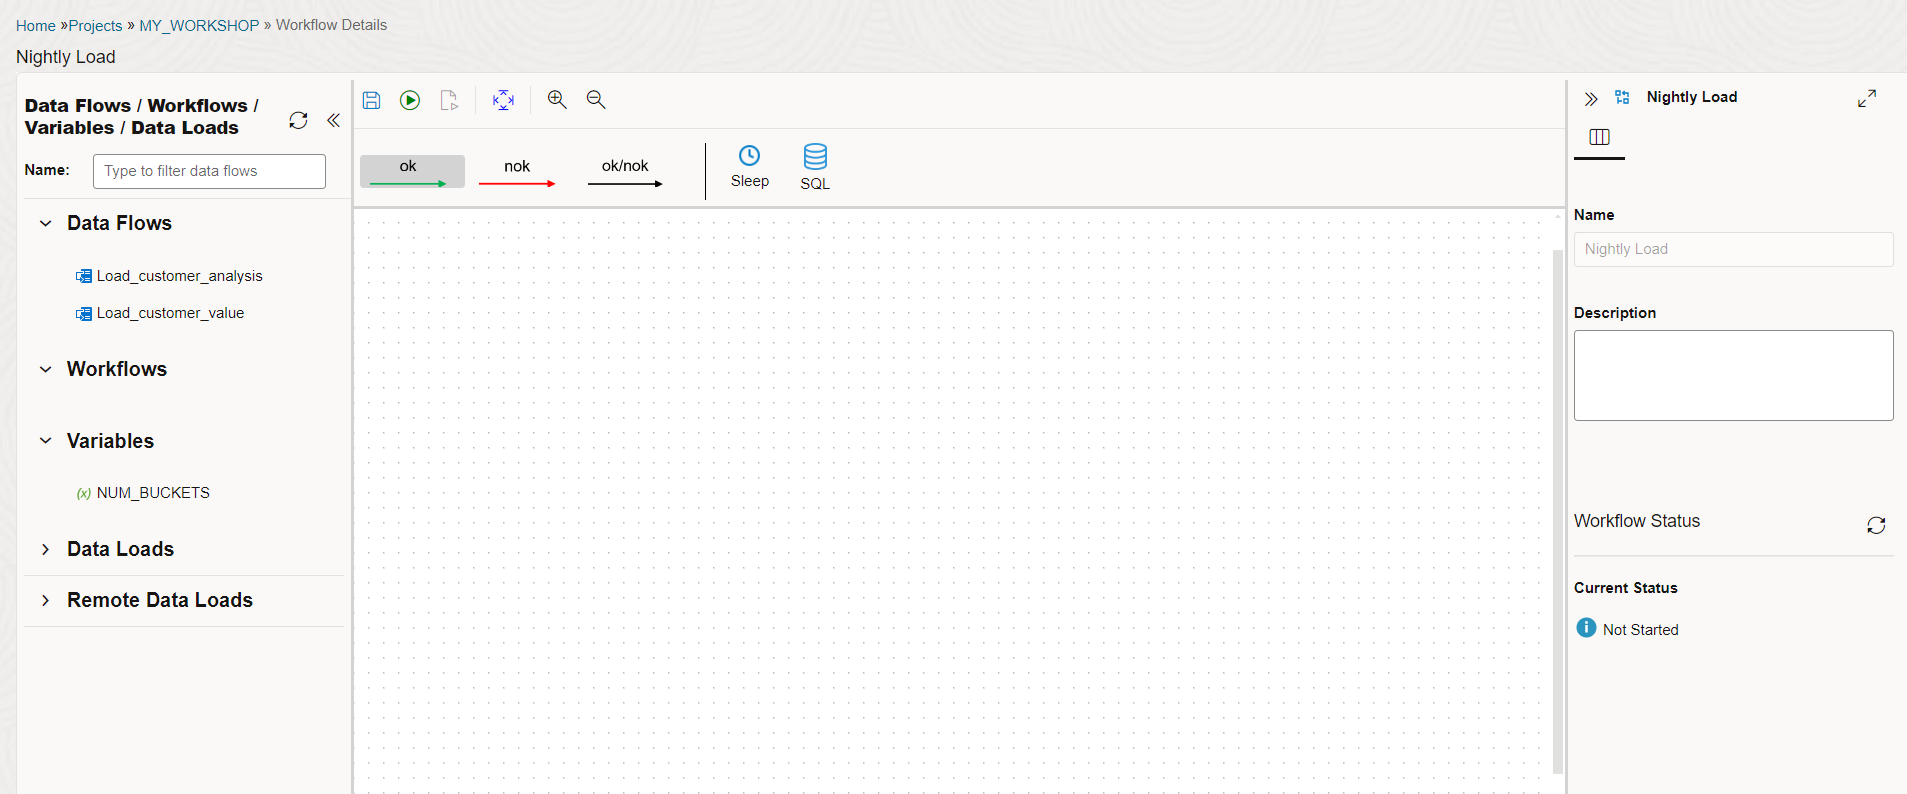
Task: Click the workflow icon beside Nightly Load
Action: [1622, 97]
